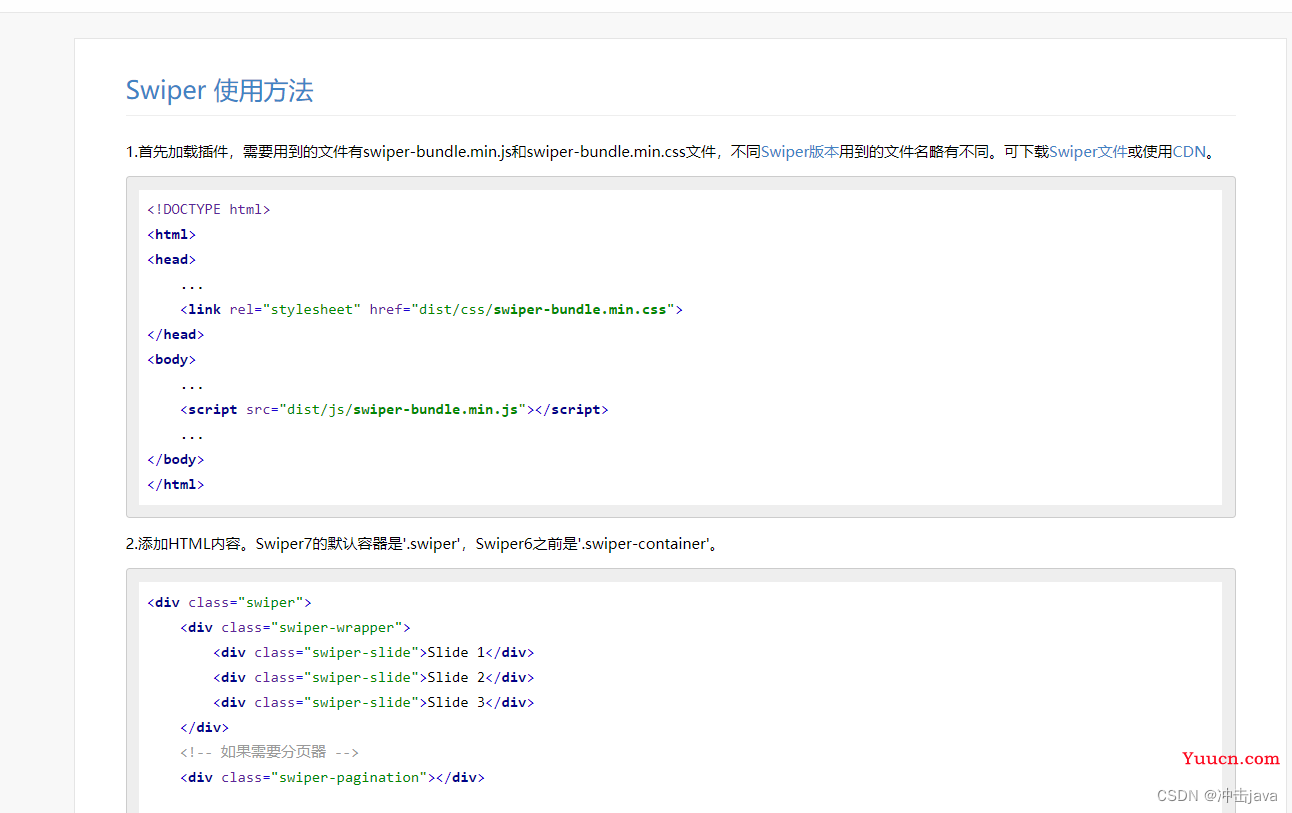Click the opening "<html>" tag line
The height and width of the screenshot is (813, 1292).
(171, 234)
